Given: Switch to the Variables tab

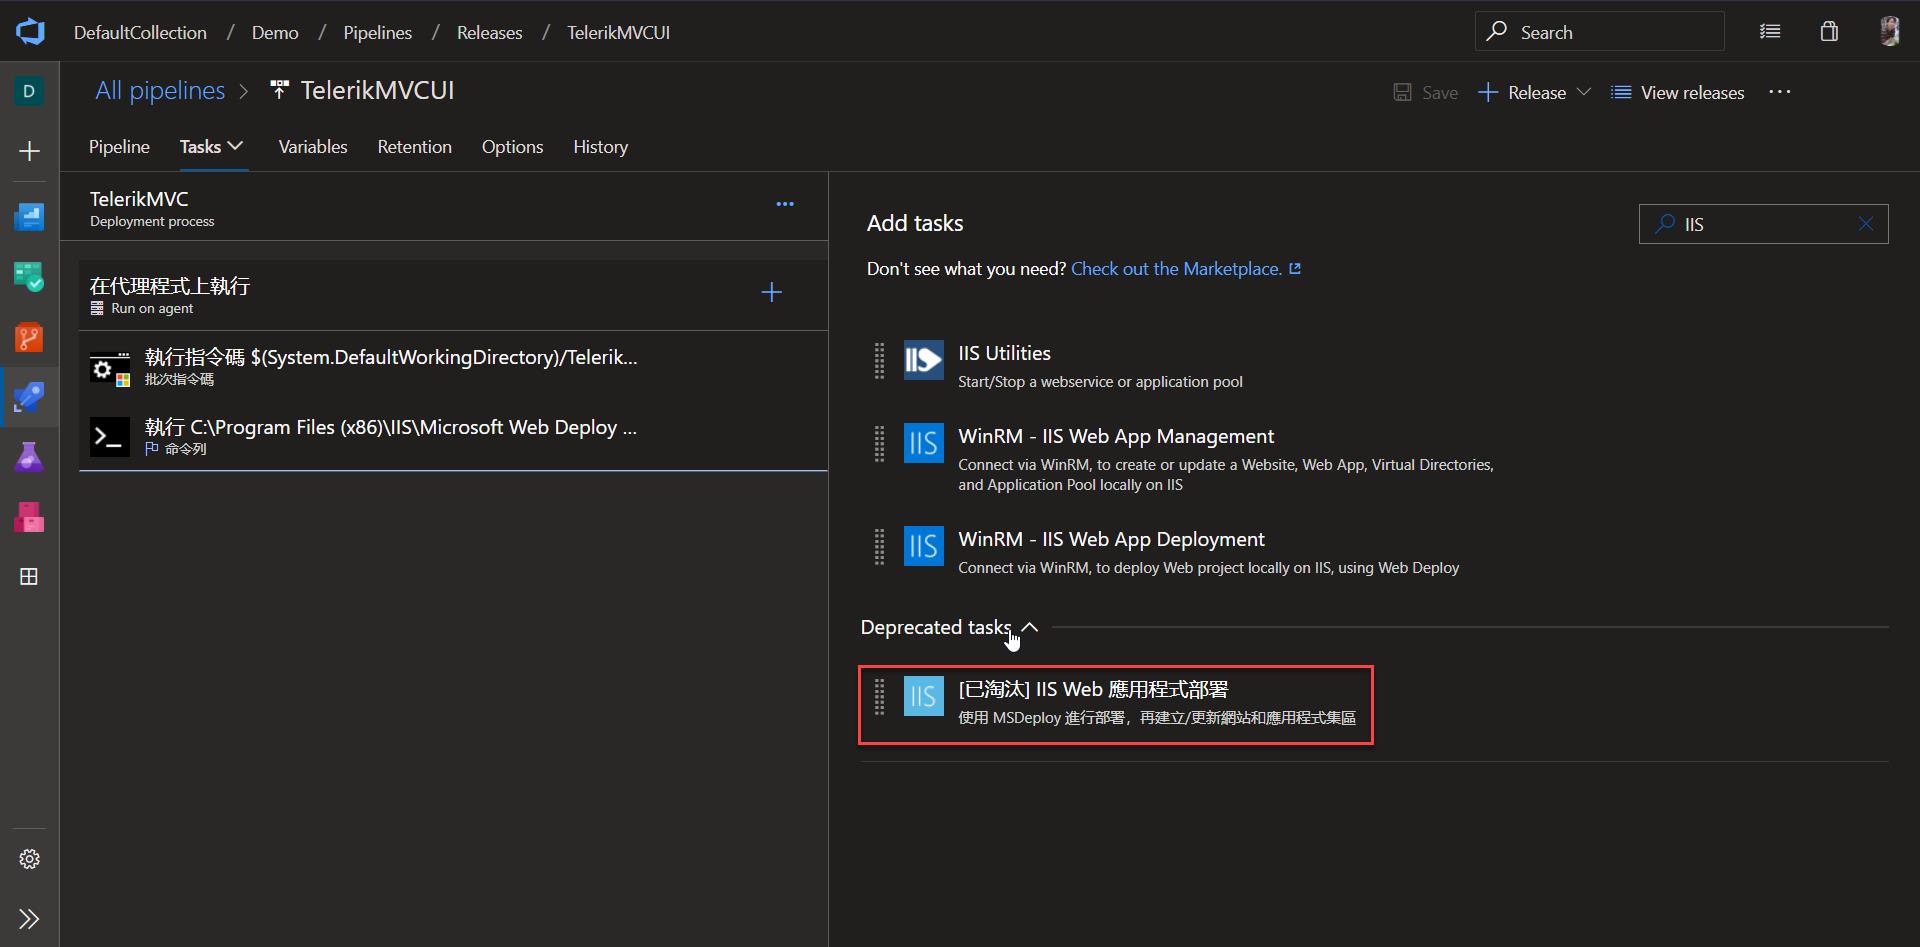Looking at the screenshot, I should pyautogui.click(x=312, y=146).
